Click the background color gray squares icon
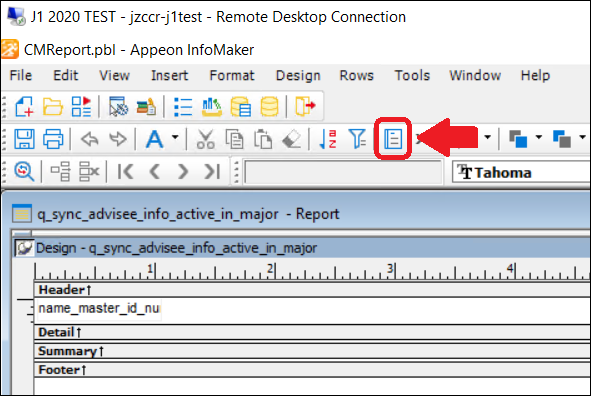Screen dimensions: 591x396 tap(562, 139)
